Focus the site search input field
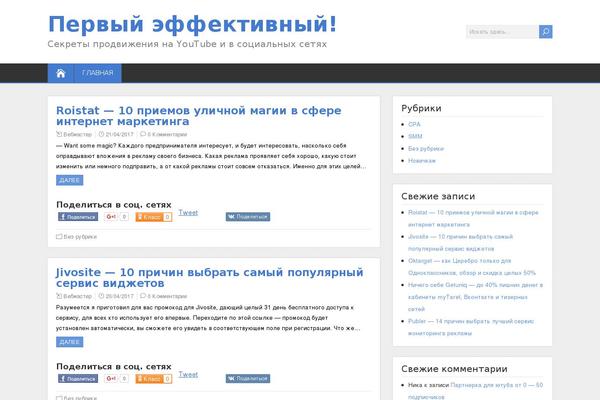Viewport: 600px width, 400px height. [x=502, y=32]
